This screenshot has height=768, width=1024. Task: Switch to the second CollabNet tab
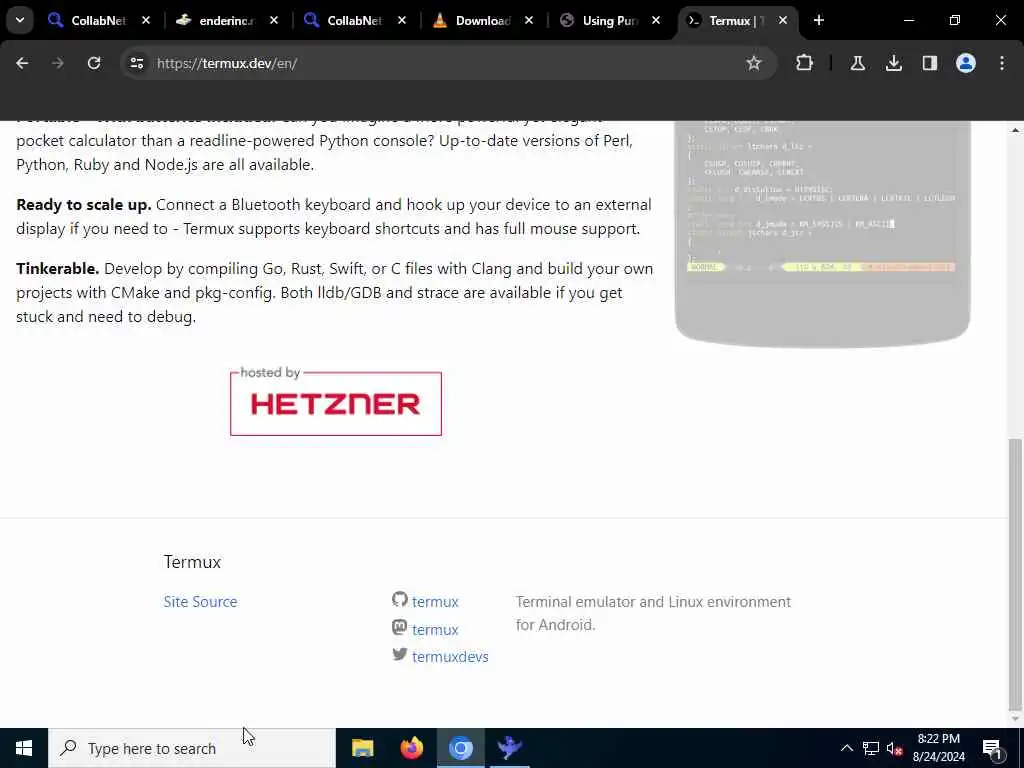355,20
